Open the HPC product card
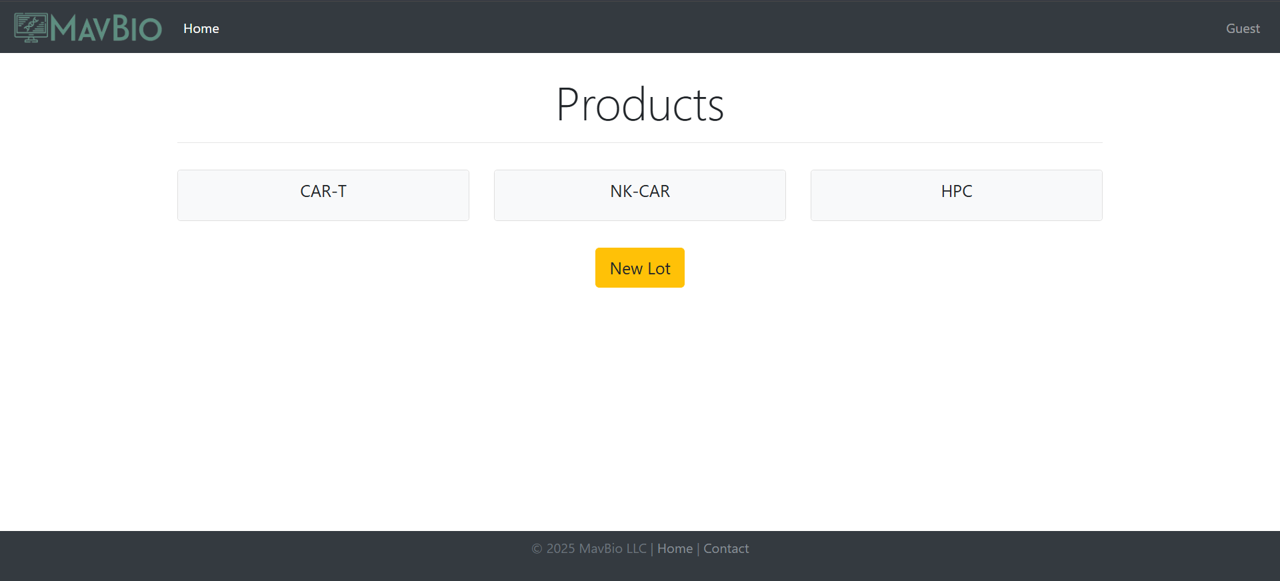The height and width of the screenshot is (581, 1280). pyautogui.click(x=956, y=194)
